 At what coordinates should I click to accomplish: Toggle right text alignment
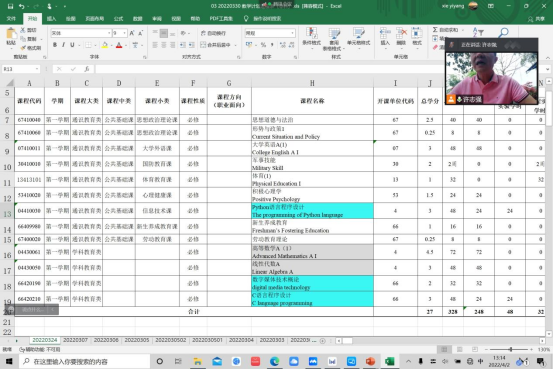point(172,45)
